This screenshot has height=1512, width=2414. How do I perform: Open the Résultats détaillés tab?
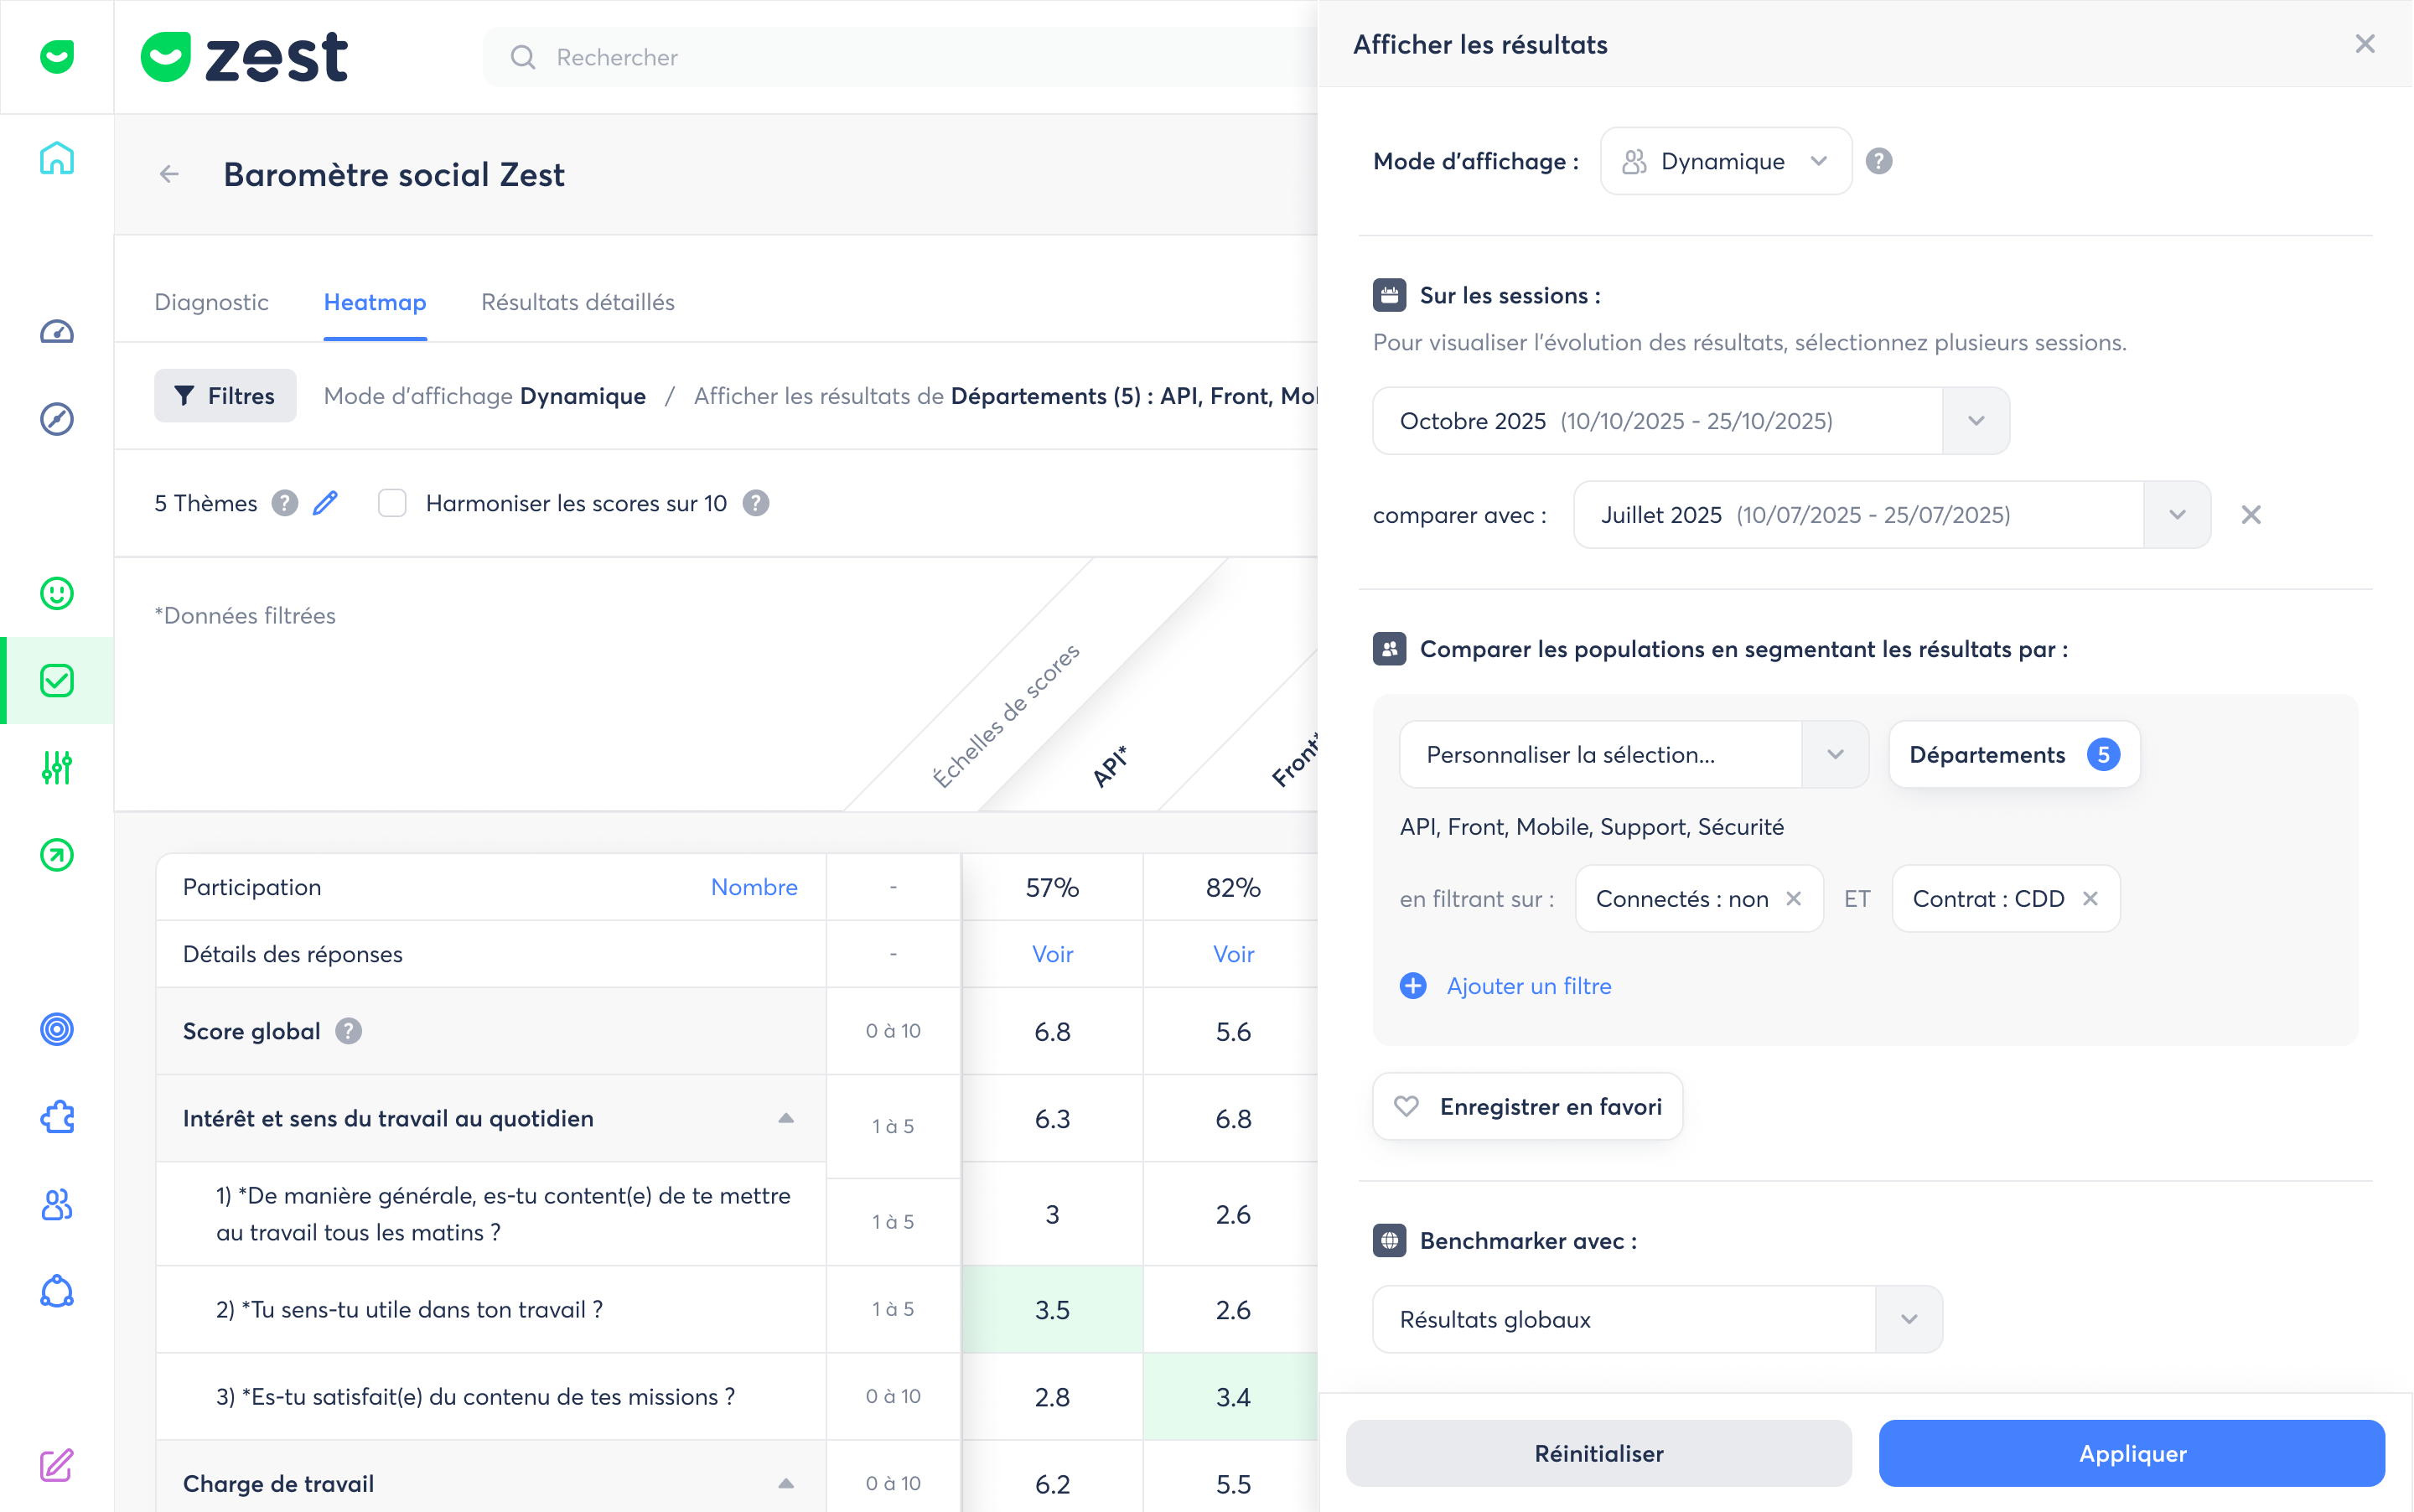(x=577, y=302)
